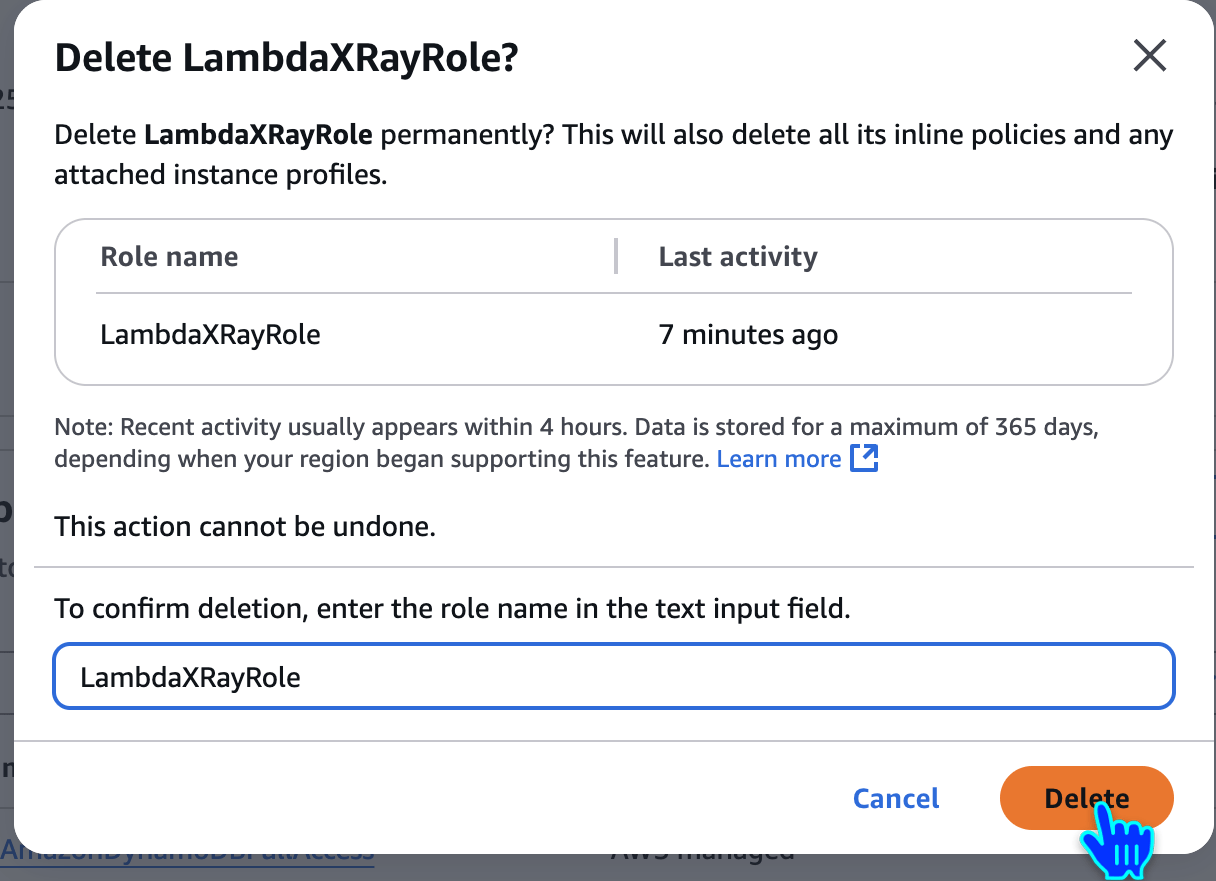Click the "attached instance profiles" description text
The height and width of the screenshot is (881, 1216).
(220, 175)
